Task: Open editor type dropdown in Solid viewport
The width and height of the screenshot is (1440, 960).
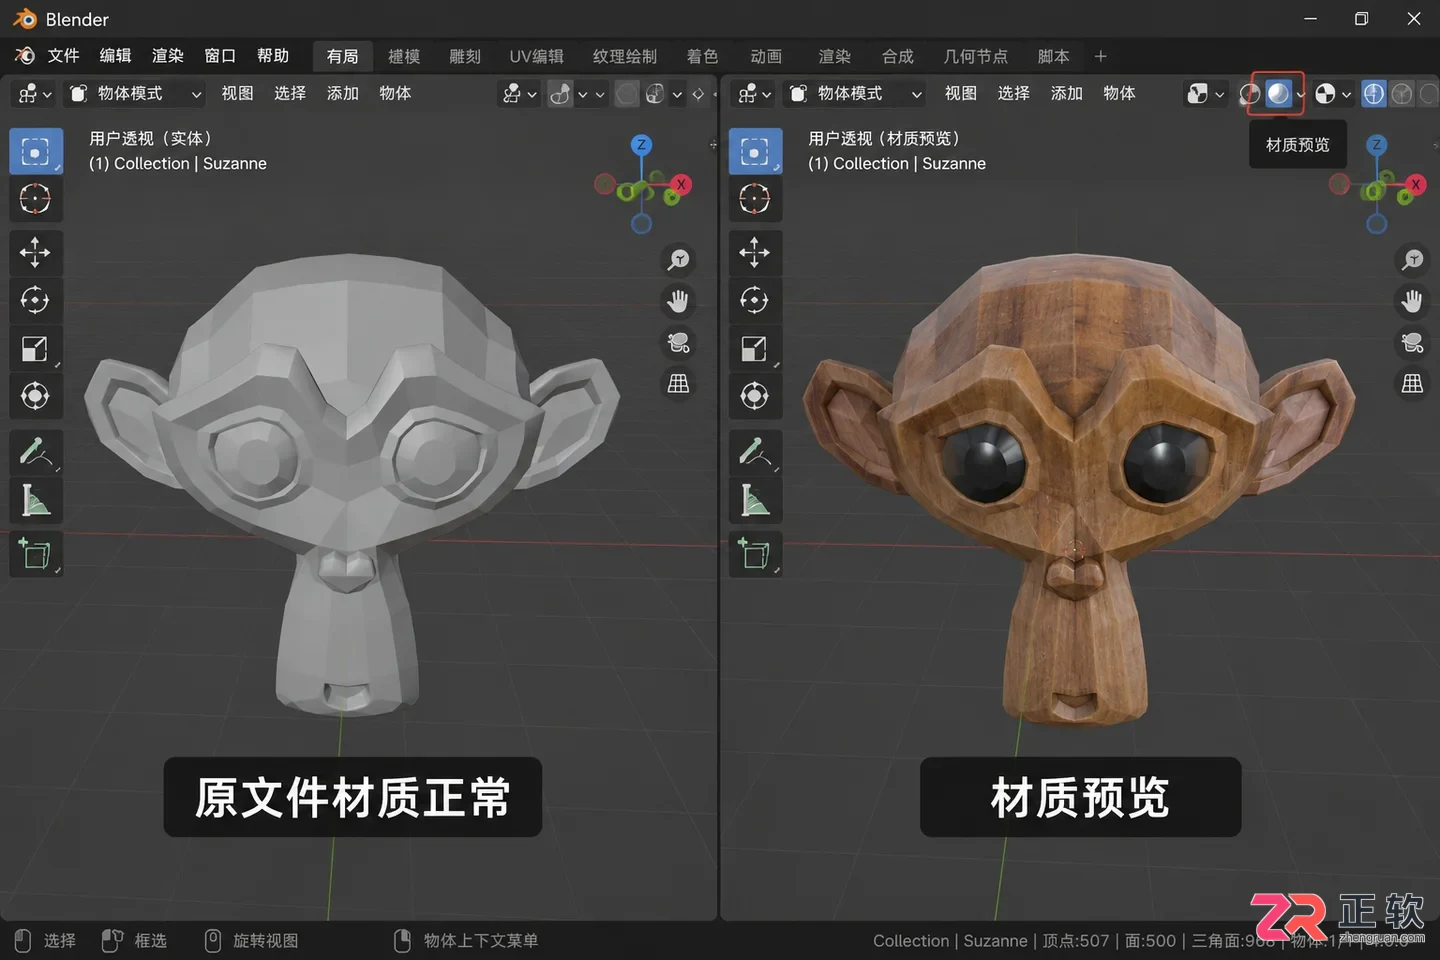Action: [34, 94]
